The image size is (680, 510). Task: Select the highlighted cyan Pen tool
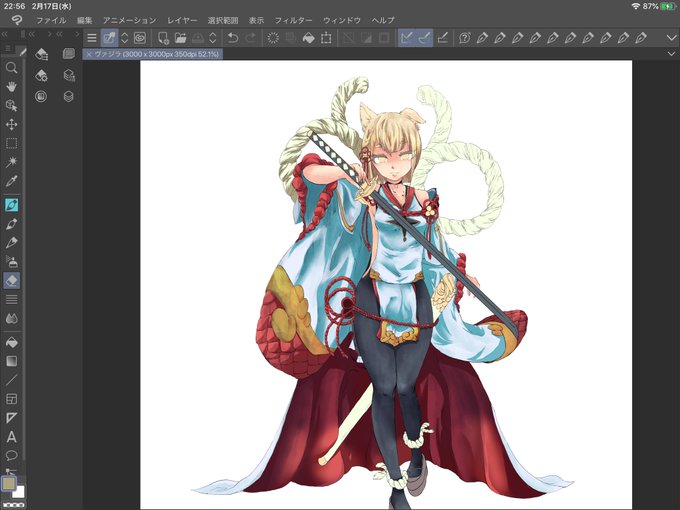(11, 205)
